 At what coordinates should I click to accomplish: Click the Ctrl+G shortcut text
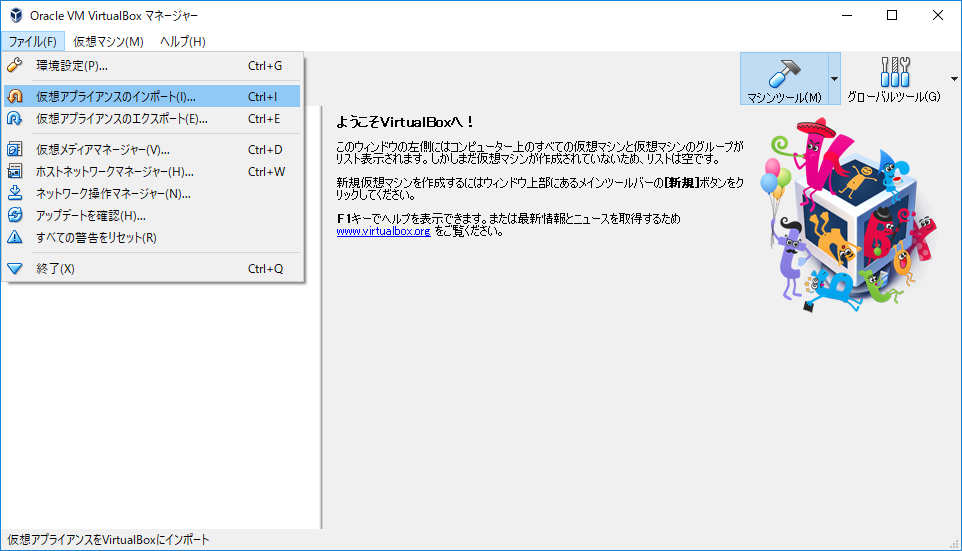(265, 66)
